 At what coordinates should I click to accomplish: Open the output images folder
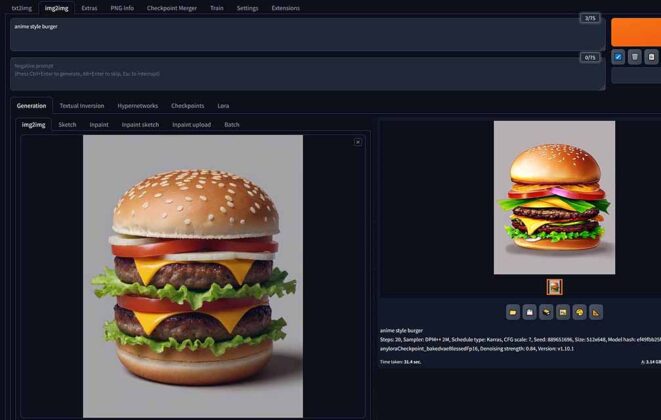[513, 312]
